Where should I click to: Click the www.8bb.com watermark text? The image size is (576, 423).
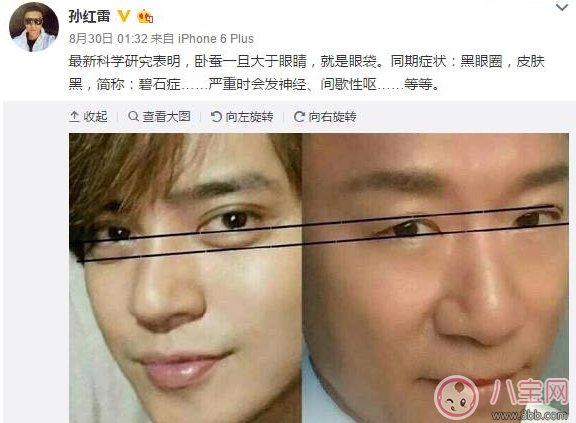[529, 415]
